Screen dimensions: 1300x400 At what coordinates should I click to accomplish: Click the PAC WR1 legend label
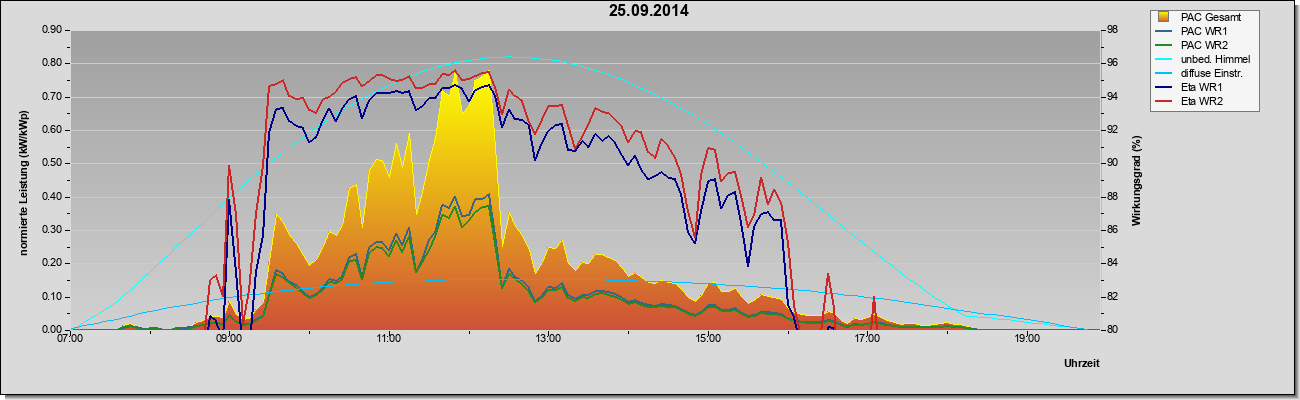[1204, 31]
